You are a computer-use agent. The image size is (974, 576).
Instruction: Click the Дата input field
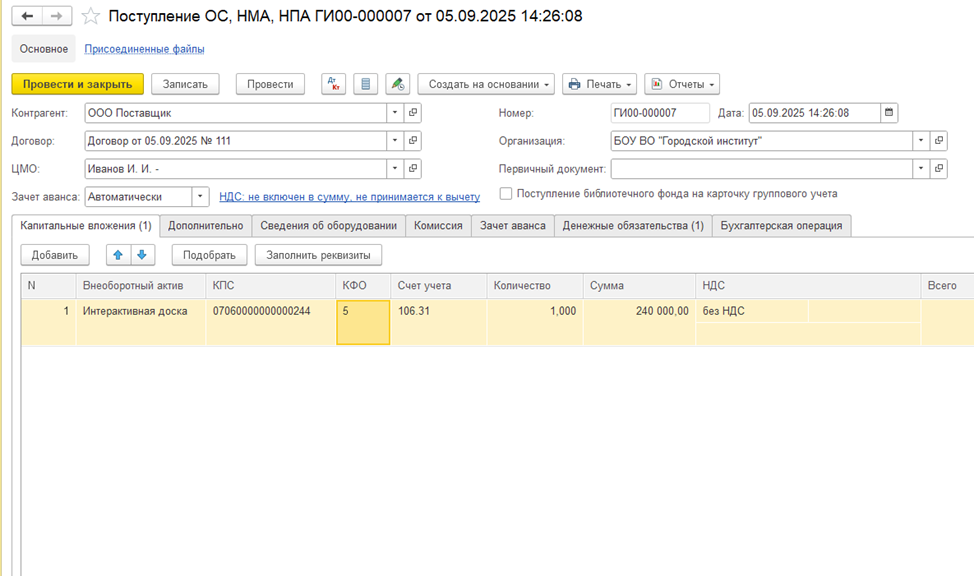point(814,113)
